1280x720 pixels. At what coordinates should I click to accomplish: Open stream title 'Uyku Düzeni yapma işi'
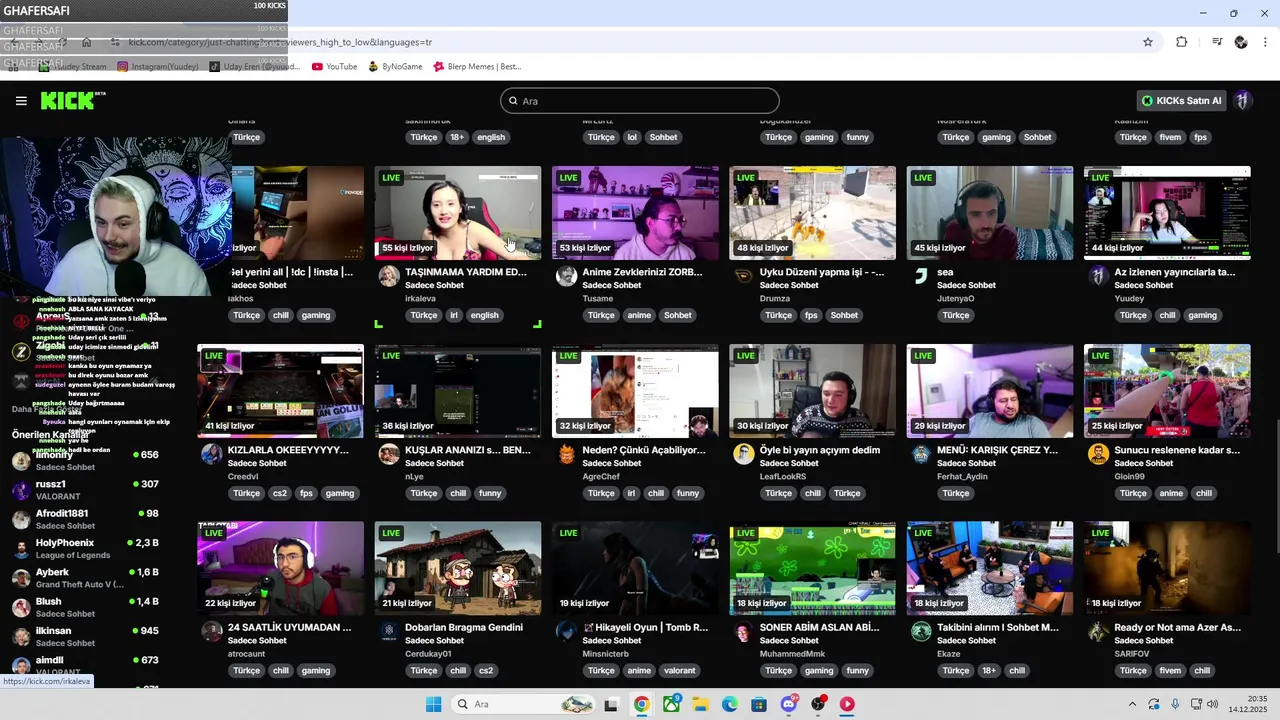[822, 272]
